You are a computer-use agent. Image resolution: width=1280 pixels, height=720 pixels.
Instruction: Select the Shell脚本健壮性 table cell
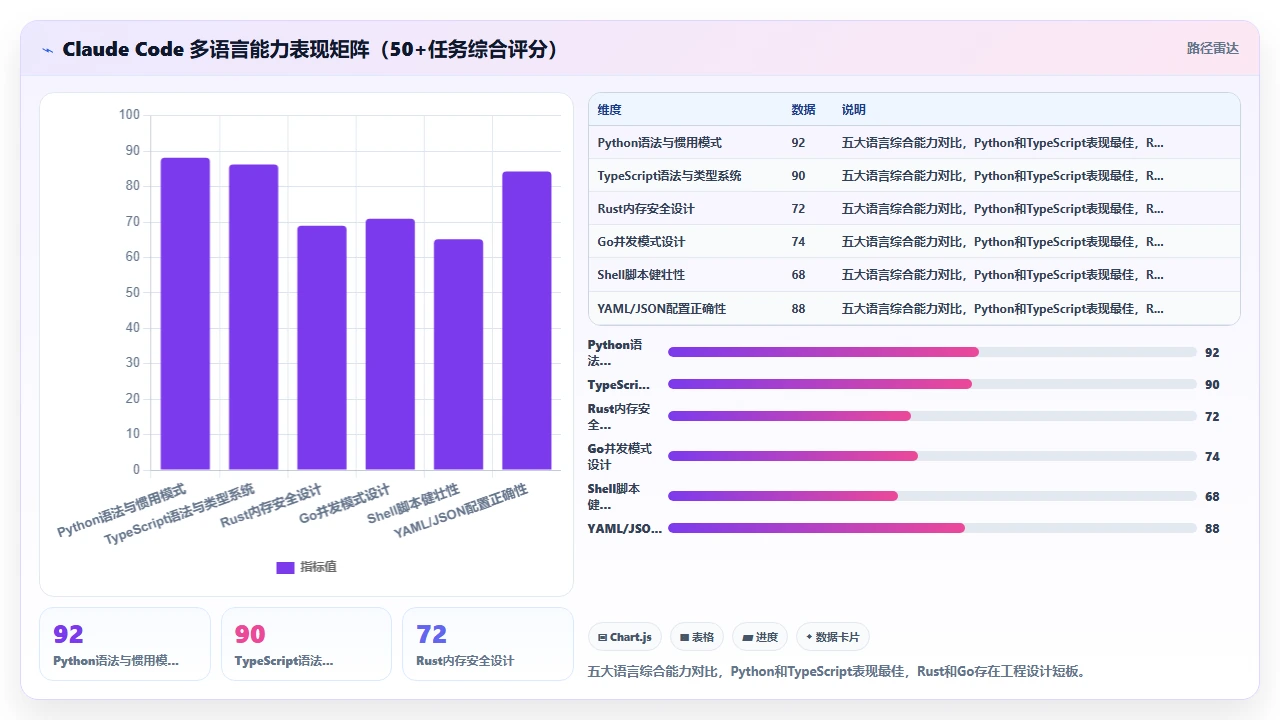point(641,275)
